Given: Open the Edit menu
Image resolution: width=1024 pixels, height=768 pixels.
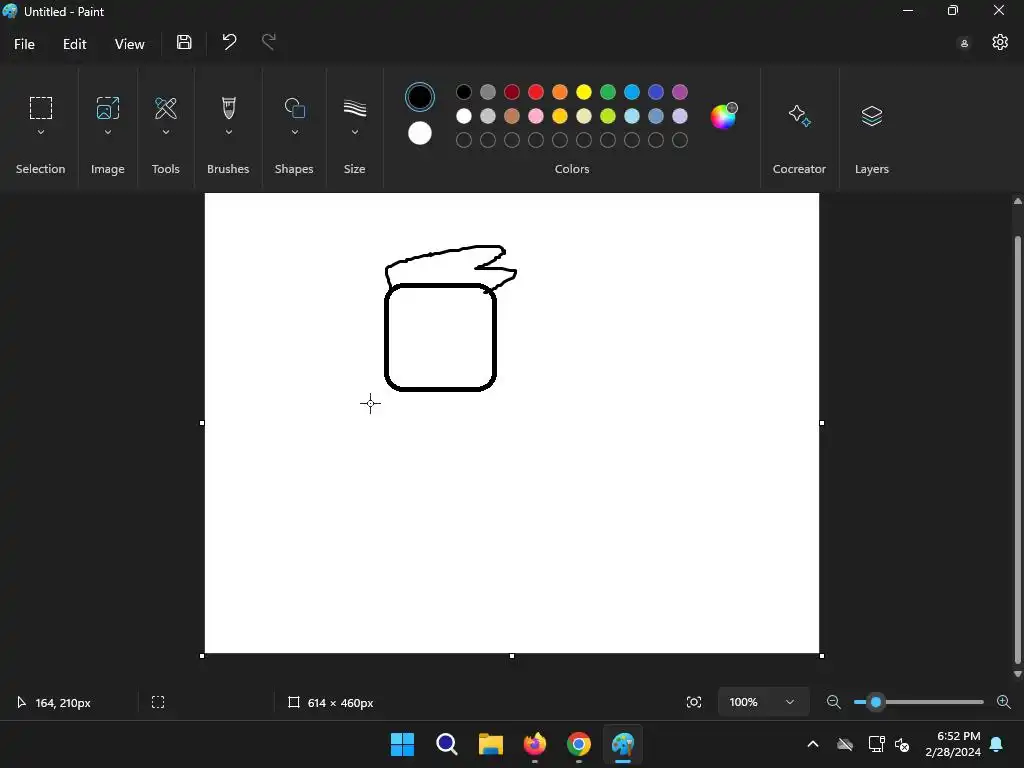Looking at the screenshot, I should click(x=74, y=44).
